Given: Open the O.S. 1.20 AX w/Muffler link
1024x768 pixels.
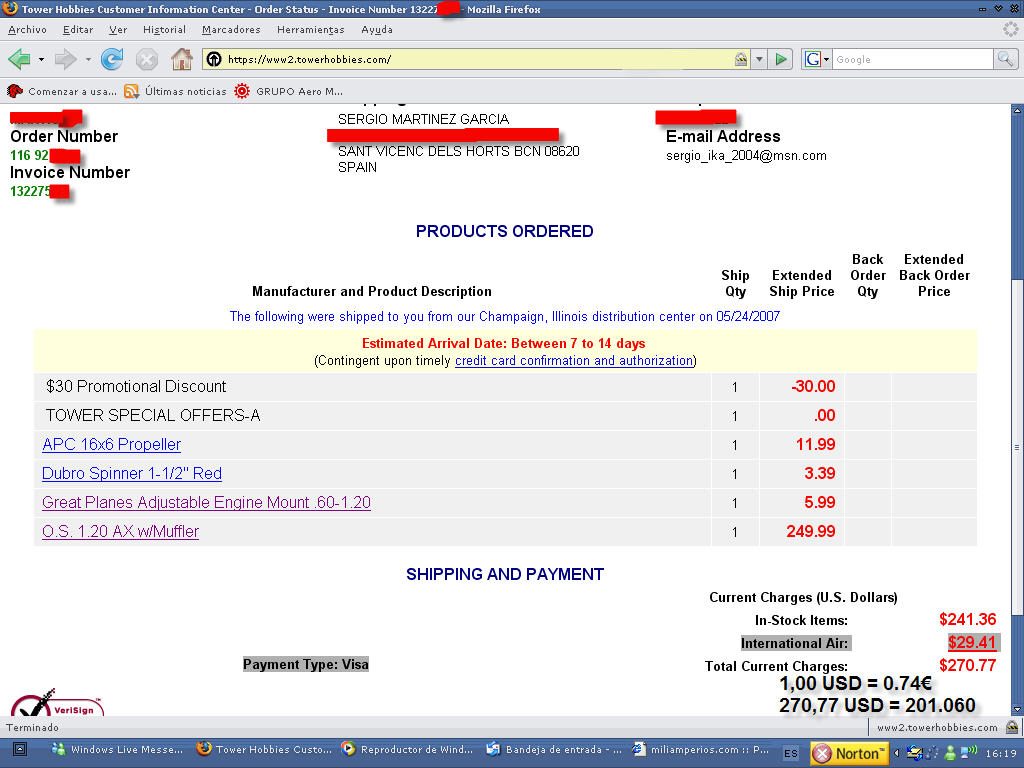Looking at the screenshot, I should click(x=120, y=532).
